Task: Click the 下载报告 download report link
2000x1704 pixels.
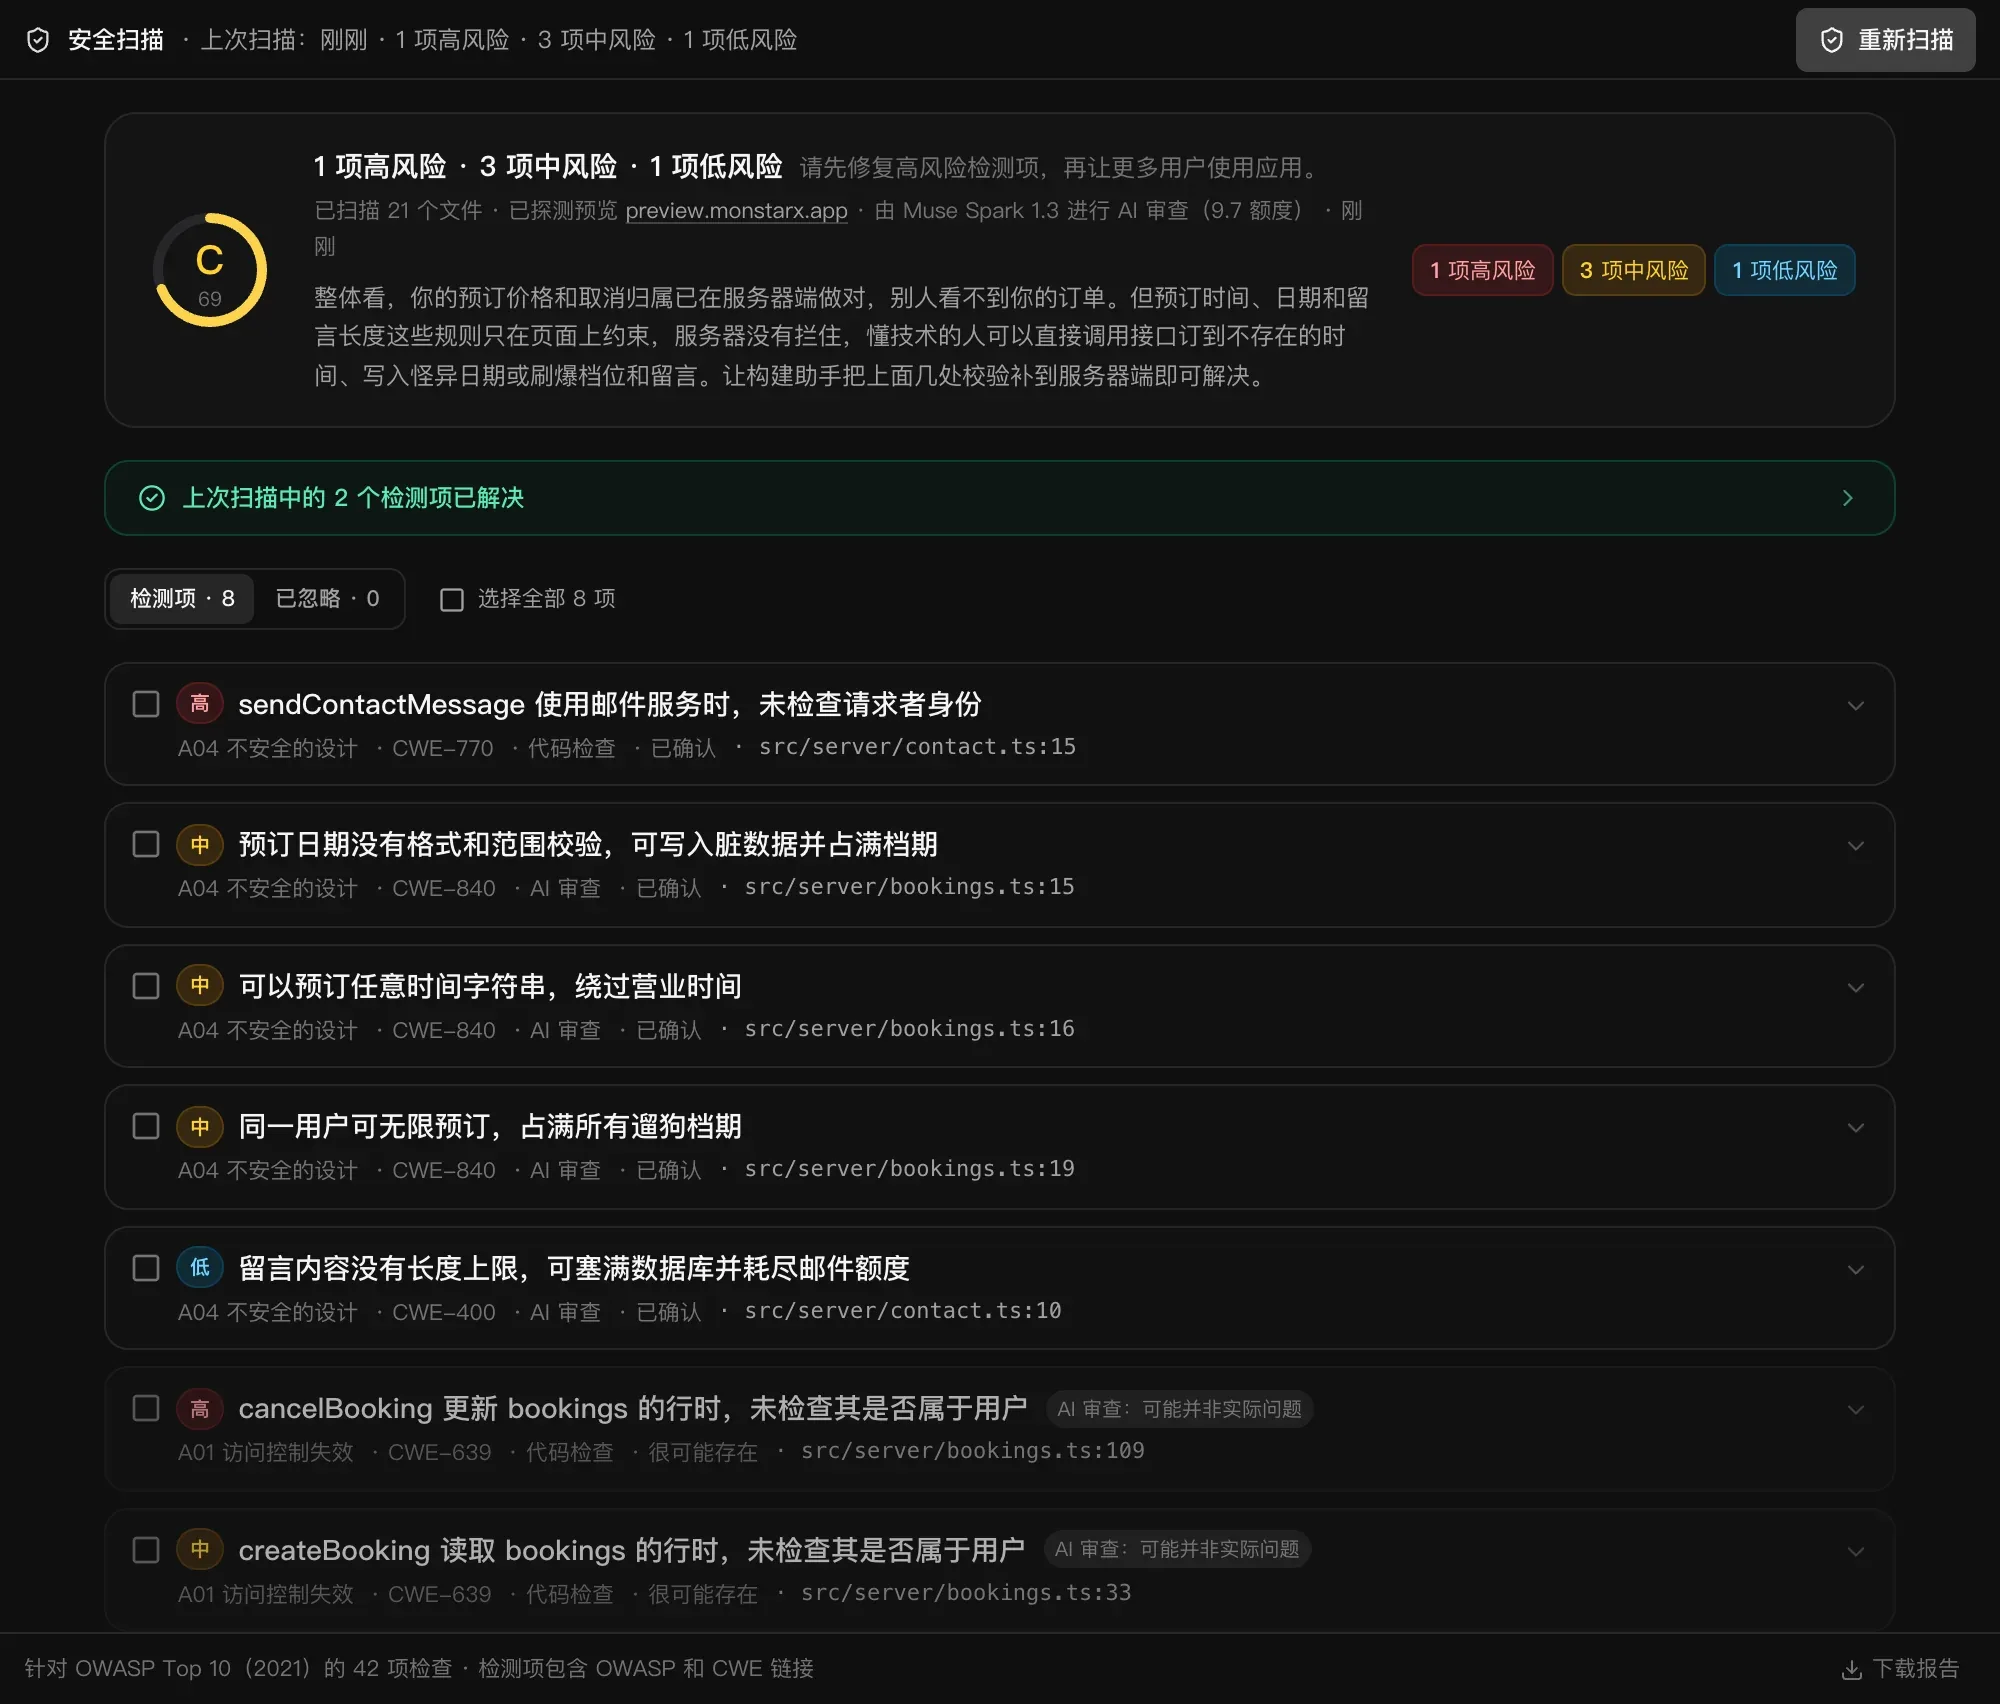Action: pos(1900,1668)
